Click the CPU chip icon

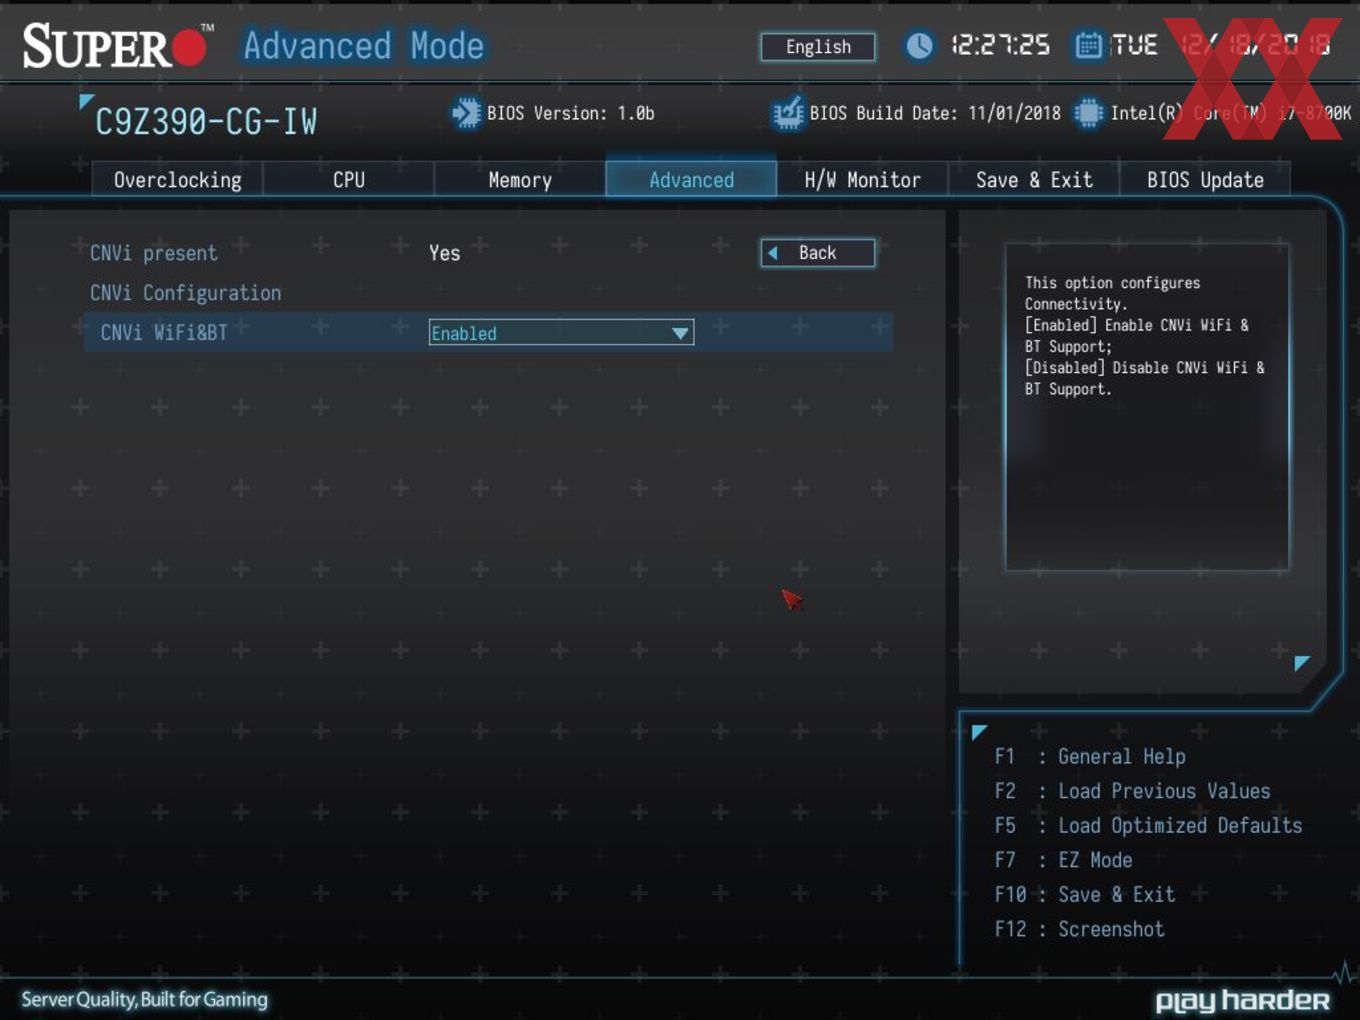coord(1088,113)
